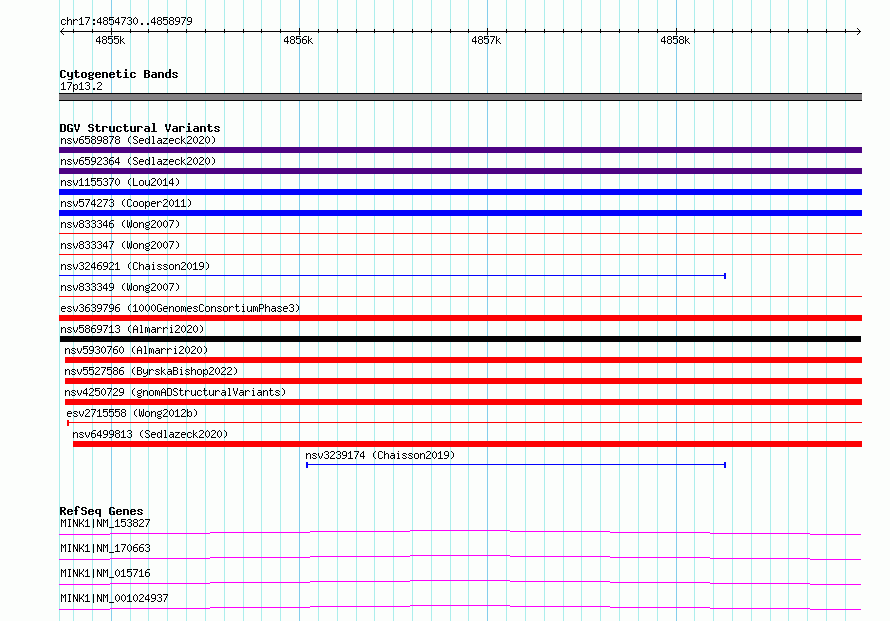This screenshot has height=621, width=890.
Task: Click the thin red line under esv2715558
Action: click(x=464, y=423)
